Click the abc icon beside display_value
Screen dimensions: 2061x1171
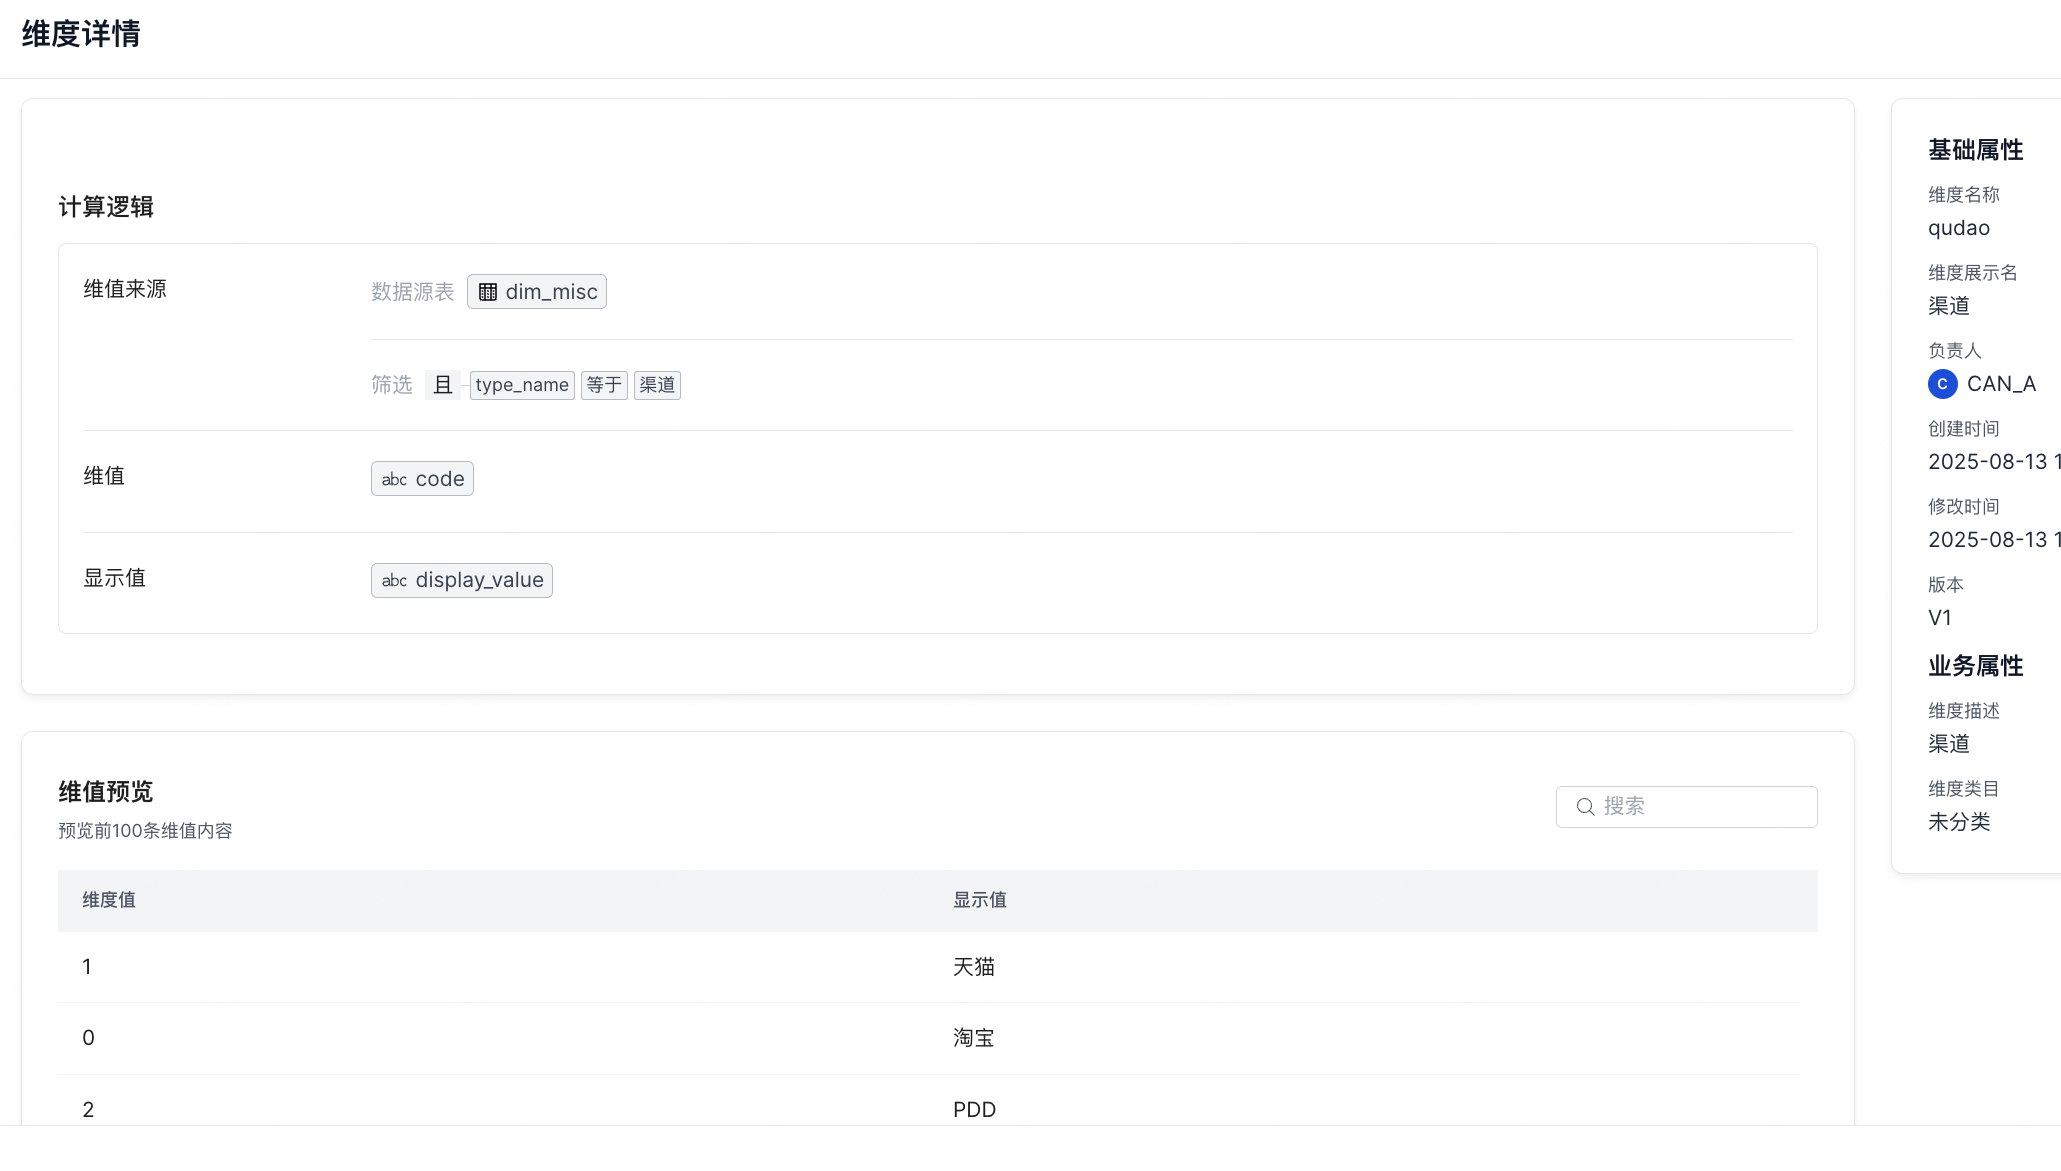(x=394, y=581)
